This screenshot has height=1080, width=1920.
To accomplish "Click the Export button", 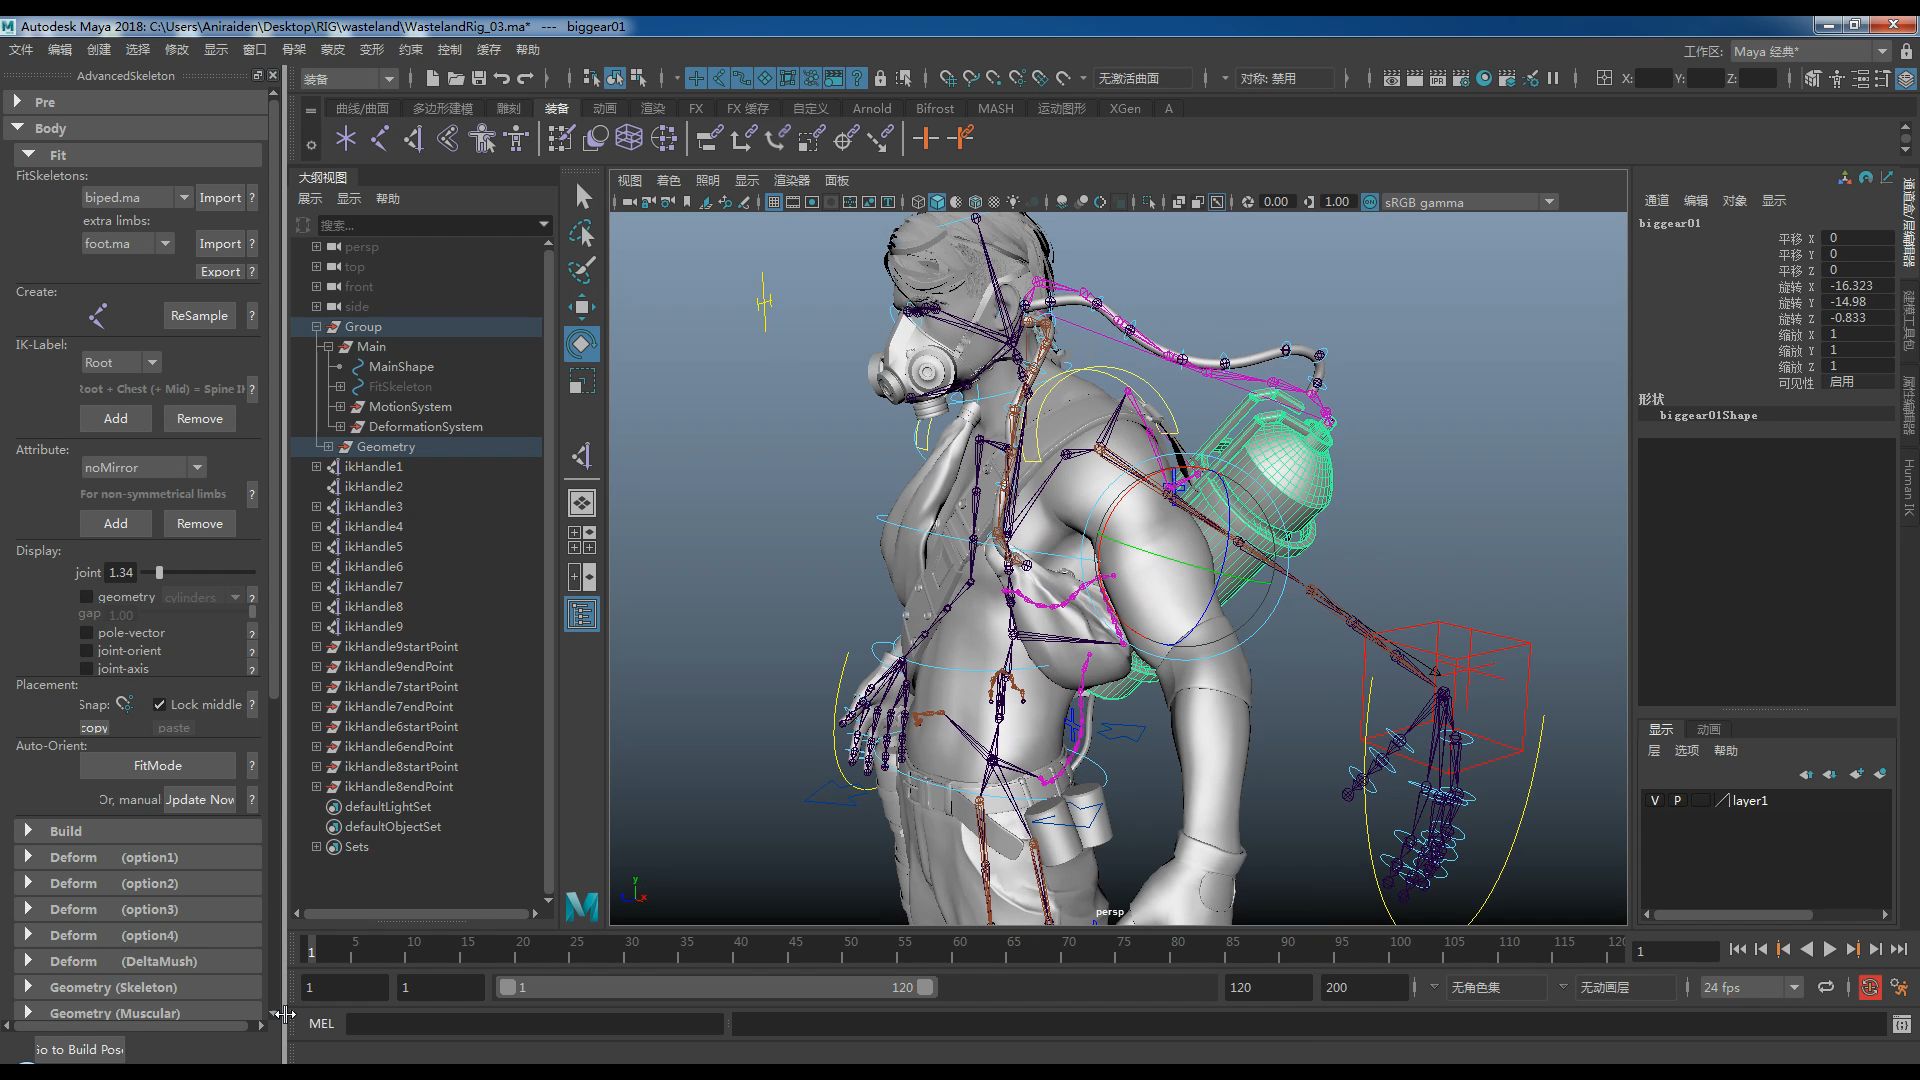I will click(220, 272).
